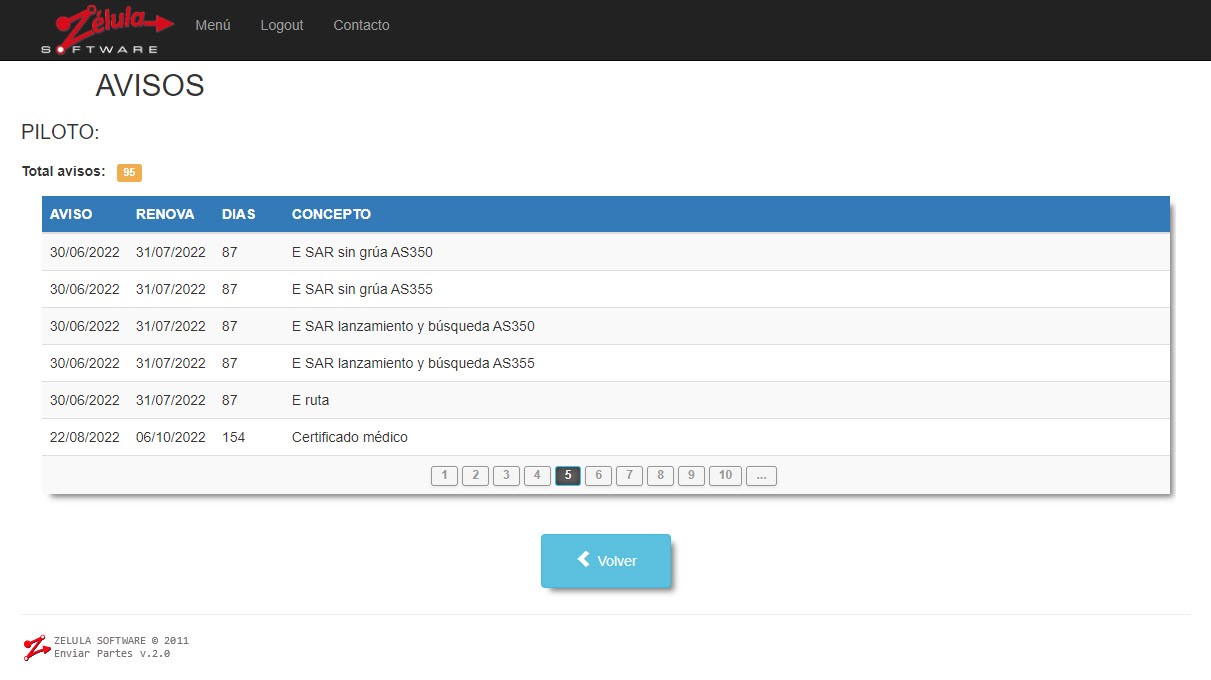
Task: Select the 'Certificado médico' concept cell
Action: [350, 437]
